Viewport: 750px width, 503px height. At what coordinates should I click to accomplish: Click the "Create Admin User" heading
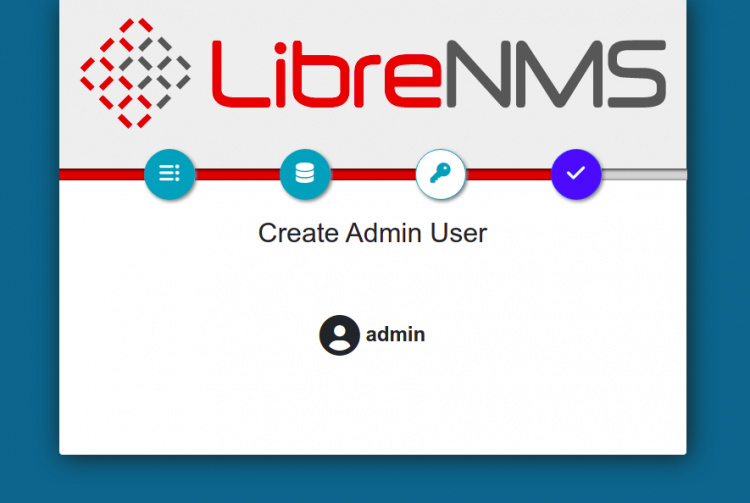click(x=372, y=233)
